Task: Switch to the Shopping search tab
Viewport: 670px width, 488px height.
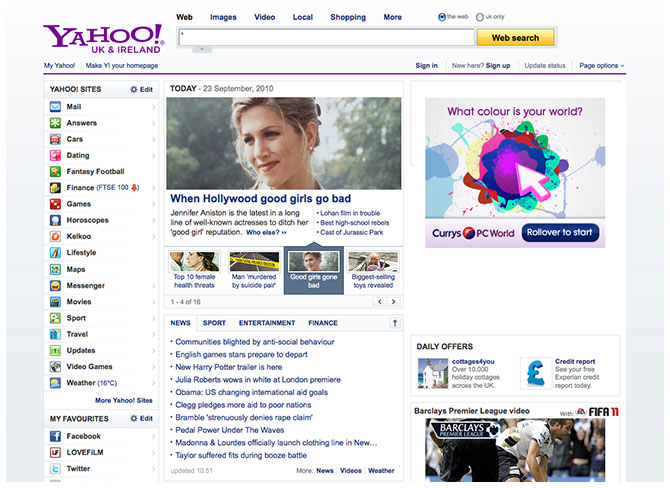Action: click(348, 17)
